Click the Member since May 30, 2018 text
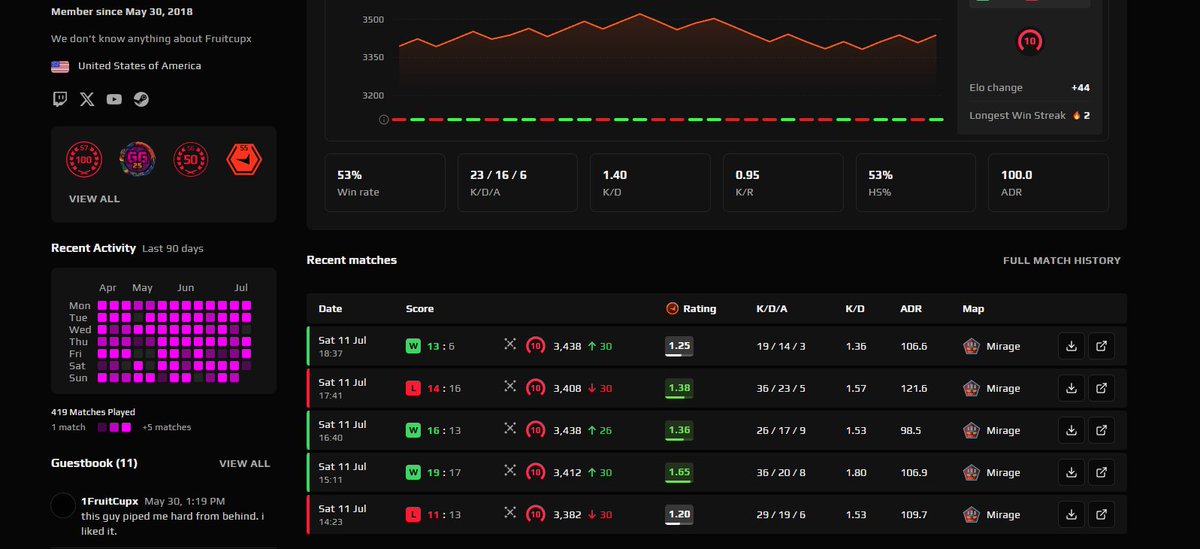The height and width of the screenshot is (549, 1200). pyautogui.click(x=122, y=12)
